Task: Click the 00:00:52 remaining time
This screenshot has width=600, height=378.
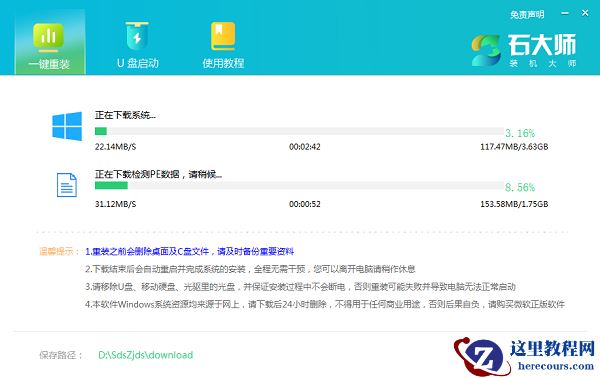Action: [x=305, y=204]
